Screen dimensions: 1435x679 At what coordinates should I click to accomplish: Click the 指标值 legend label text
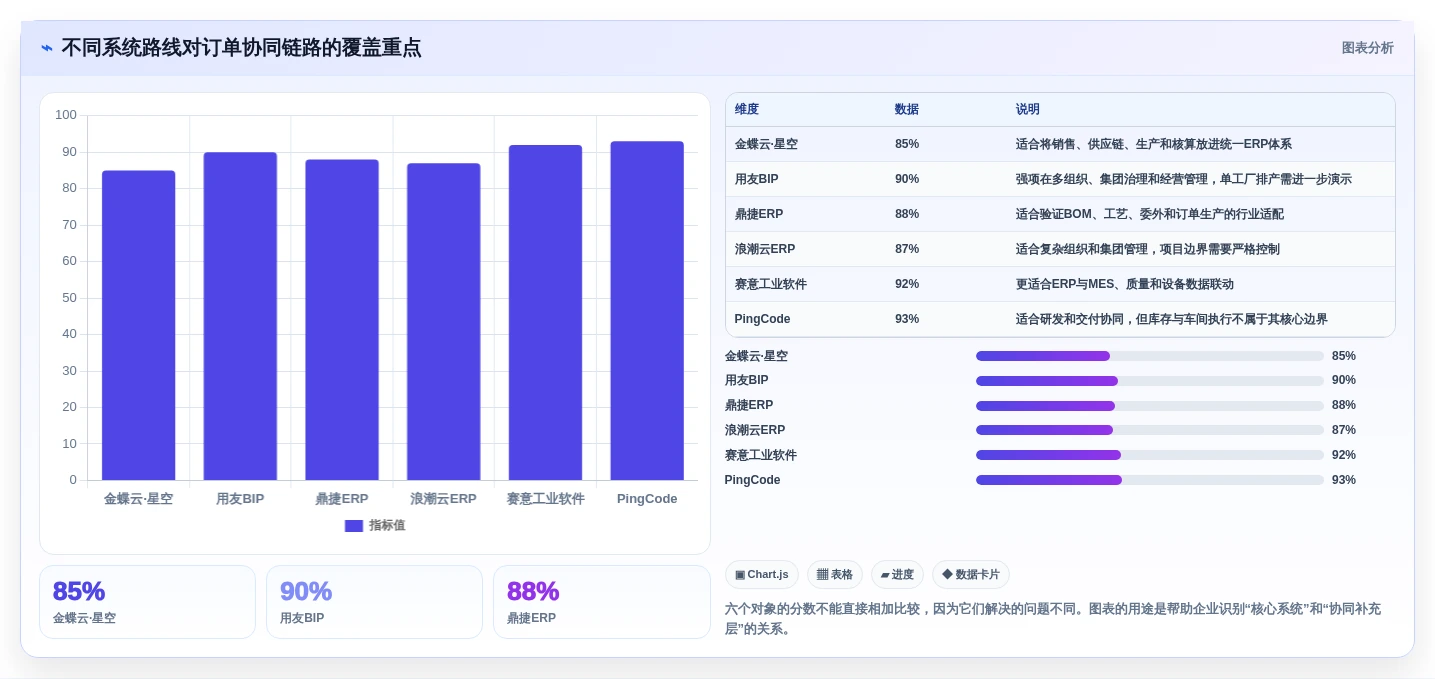pos(387,526)
